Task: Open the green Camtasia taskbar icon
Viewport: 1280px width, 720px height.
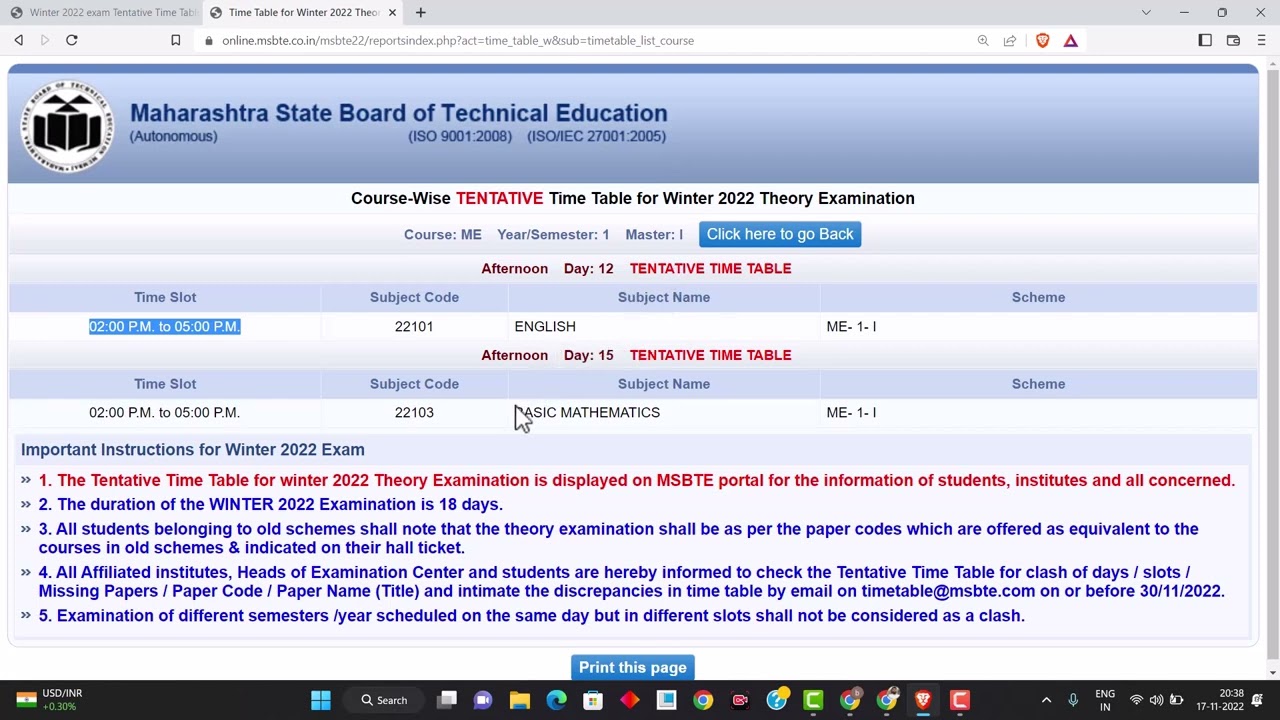Action: click(x=813, y=700)
